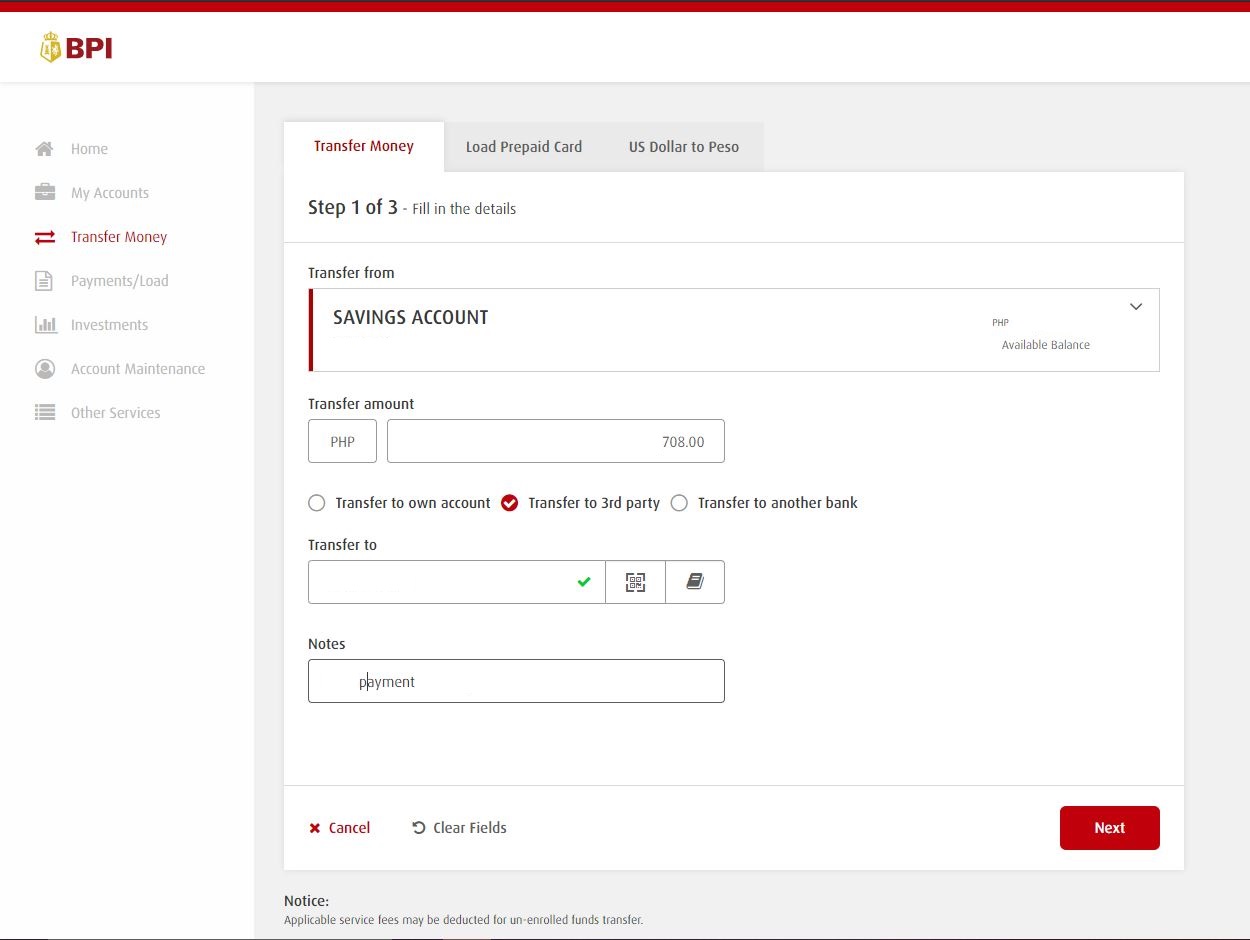Open Investments in the sidebar

point(109,325)
